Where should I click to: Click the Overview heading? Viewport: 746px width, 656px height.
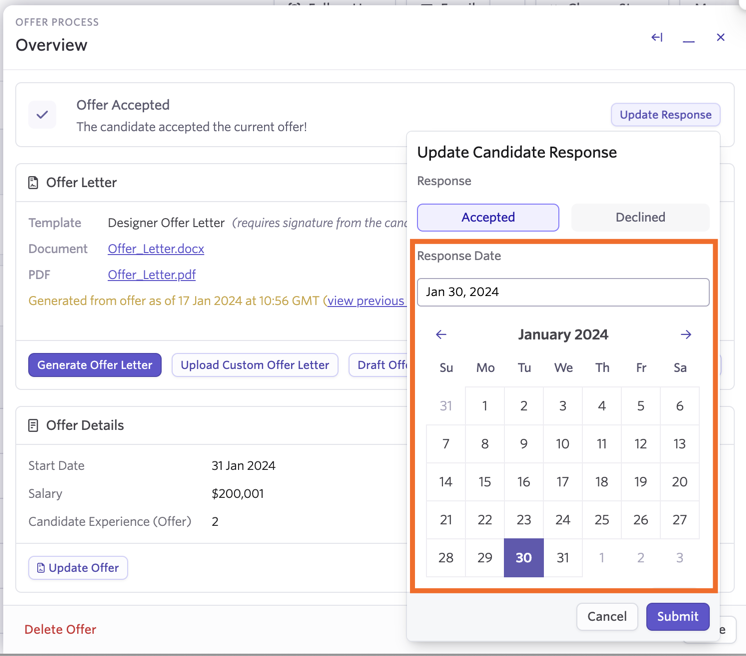(x=51, y=45)
